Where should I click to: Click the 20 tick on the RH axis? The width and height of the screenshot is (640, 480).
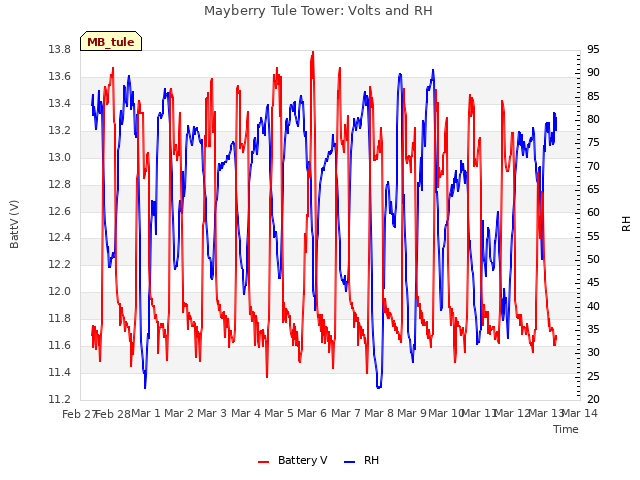[x=593, y=400]
